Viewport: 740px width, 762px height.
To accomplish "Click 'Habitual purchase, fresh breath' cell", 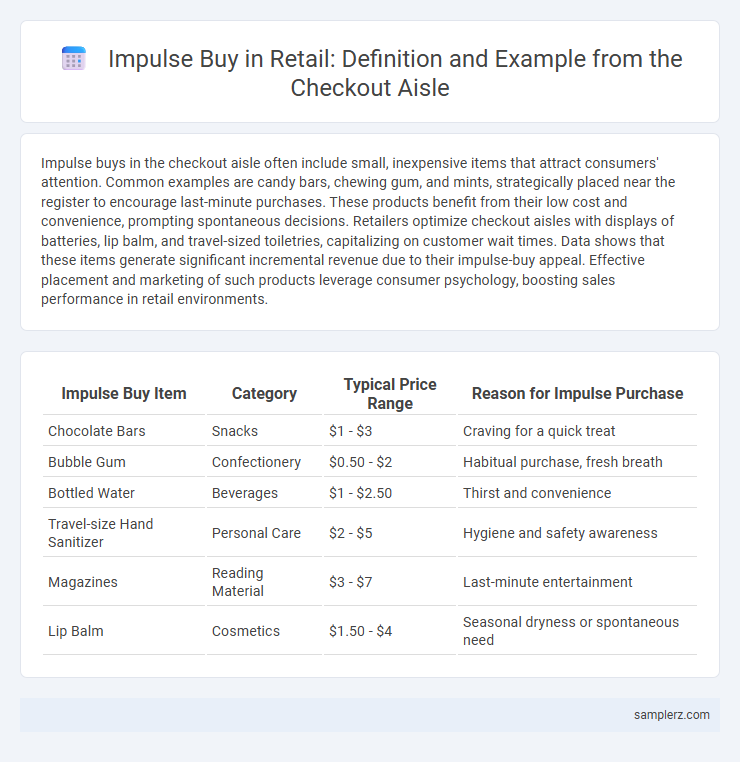I will pyautogui.click(x=577, y=462).
